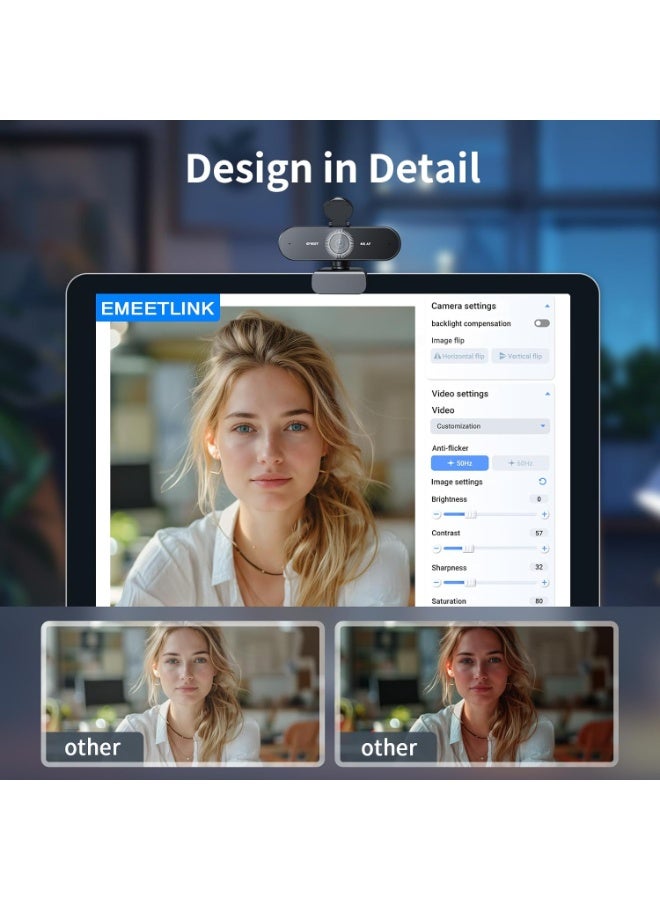660x900 pixels.
Task: Click the Brightness minus icon
Action: click(437, 515)
